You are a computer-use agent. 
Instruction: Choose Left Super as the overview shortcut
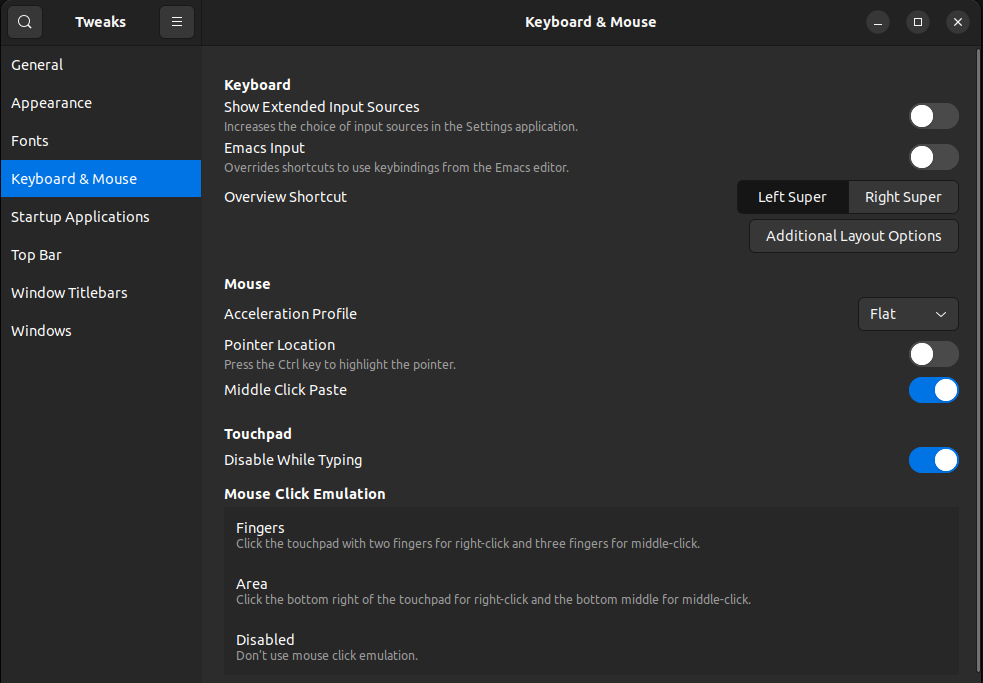[792, 197]
